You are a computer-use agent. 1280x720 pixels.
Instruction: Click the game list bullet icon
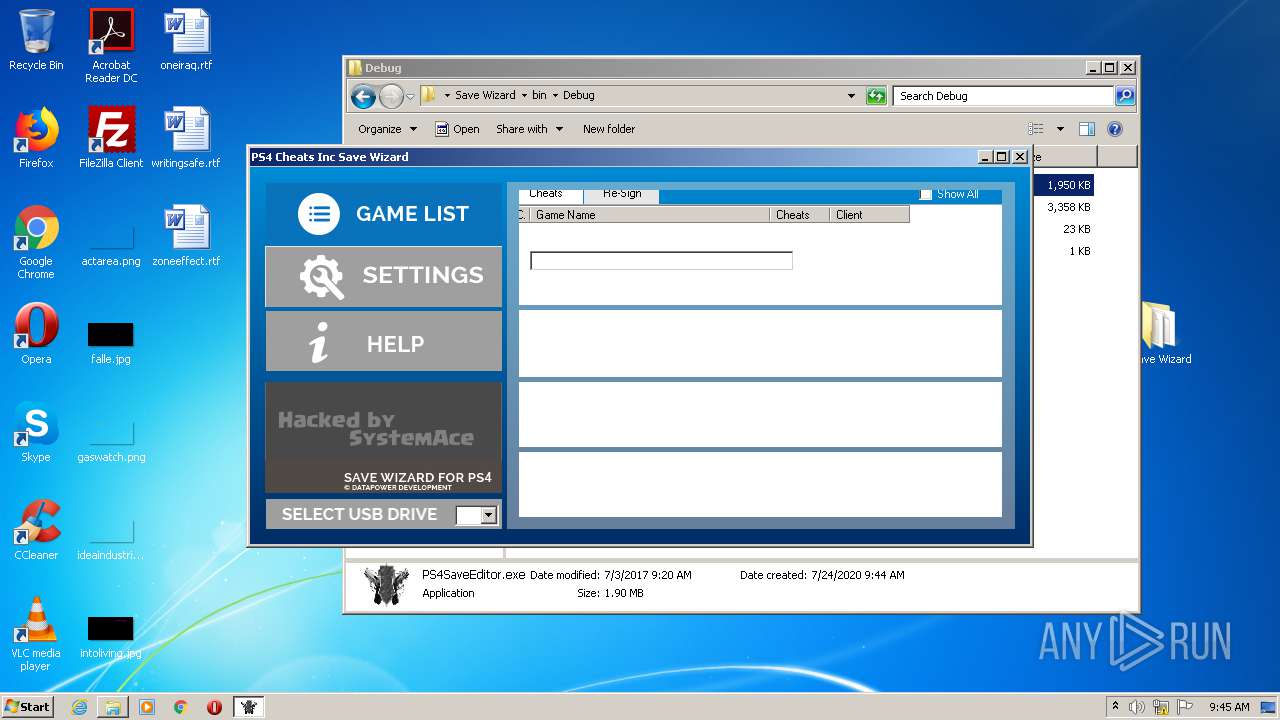tap(319, 214)
